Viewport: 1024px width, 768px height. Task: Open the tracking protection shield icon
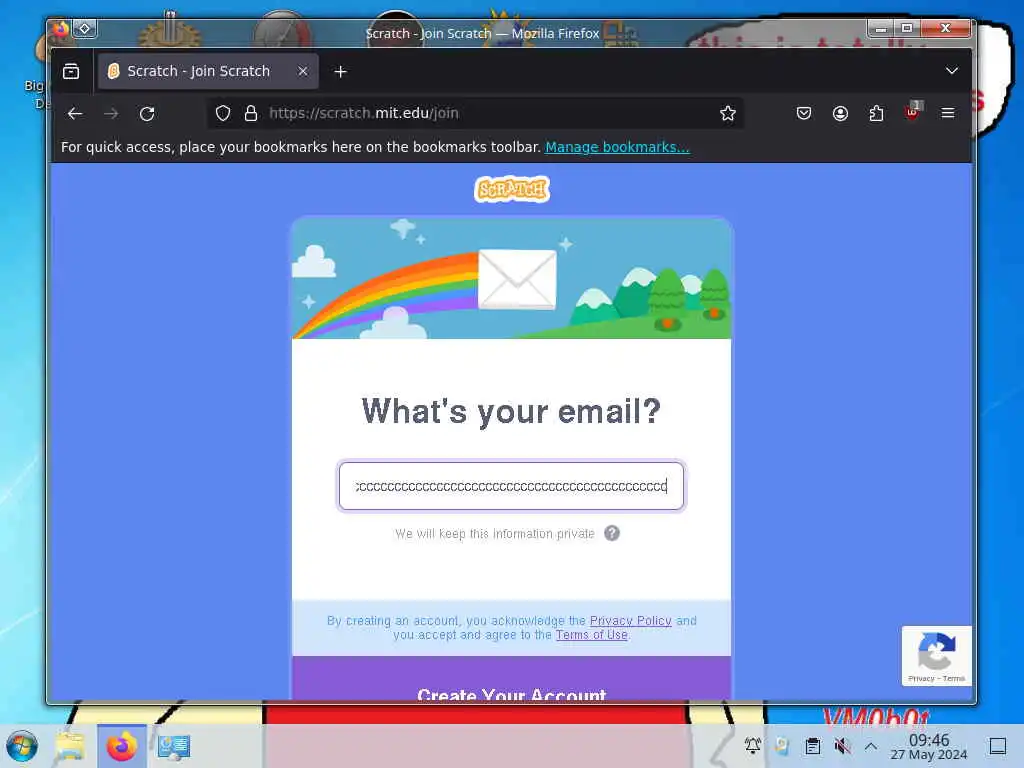click(223, 114)
